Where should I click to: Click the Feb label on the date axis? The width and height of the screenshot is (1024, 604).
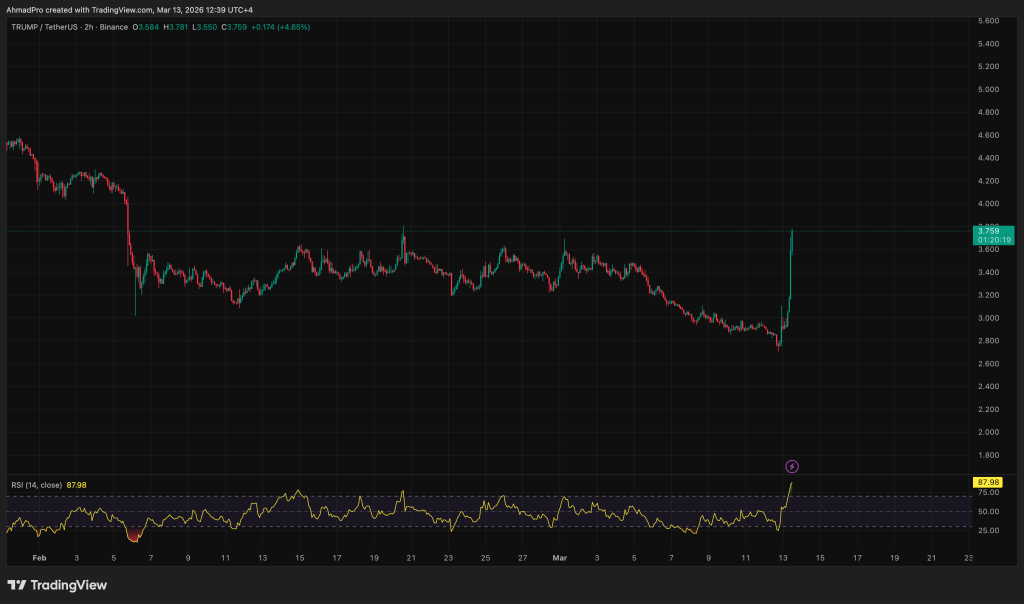39,558
